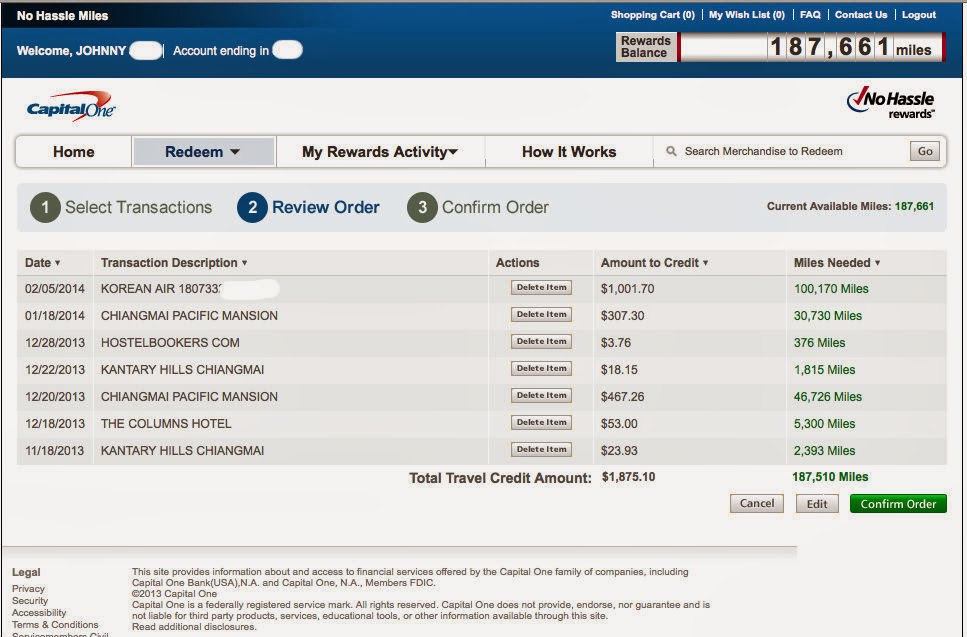Click the $1,875.10 total credit amount
Image resolution: width=967 pixels, height=637 pixels.
click(628, 477)
